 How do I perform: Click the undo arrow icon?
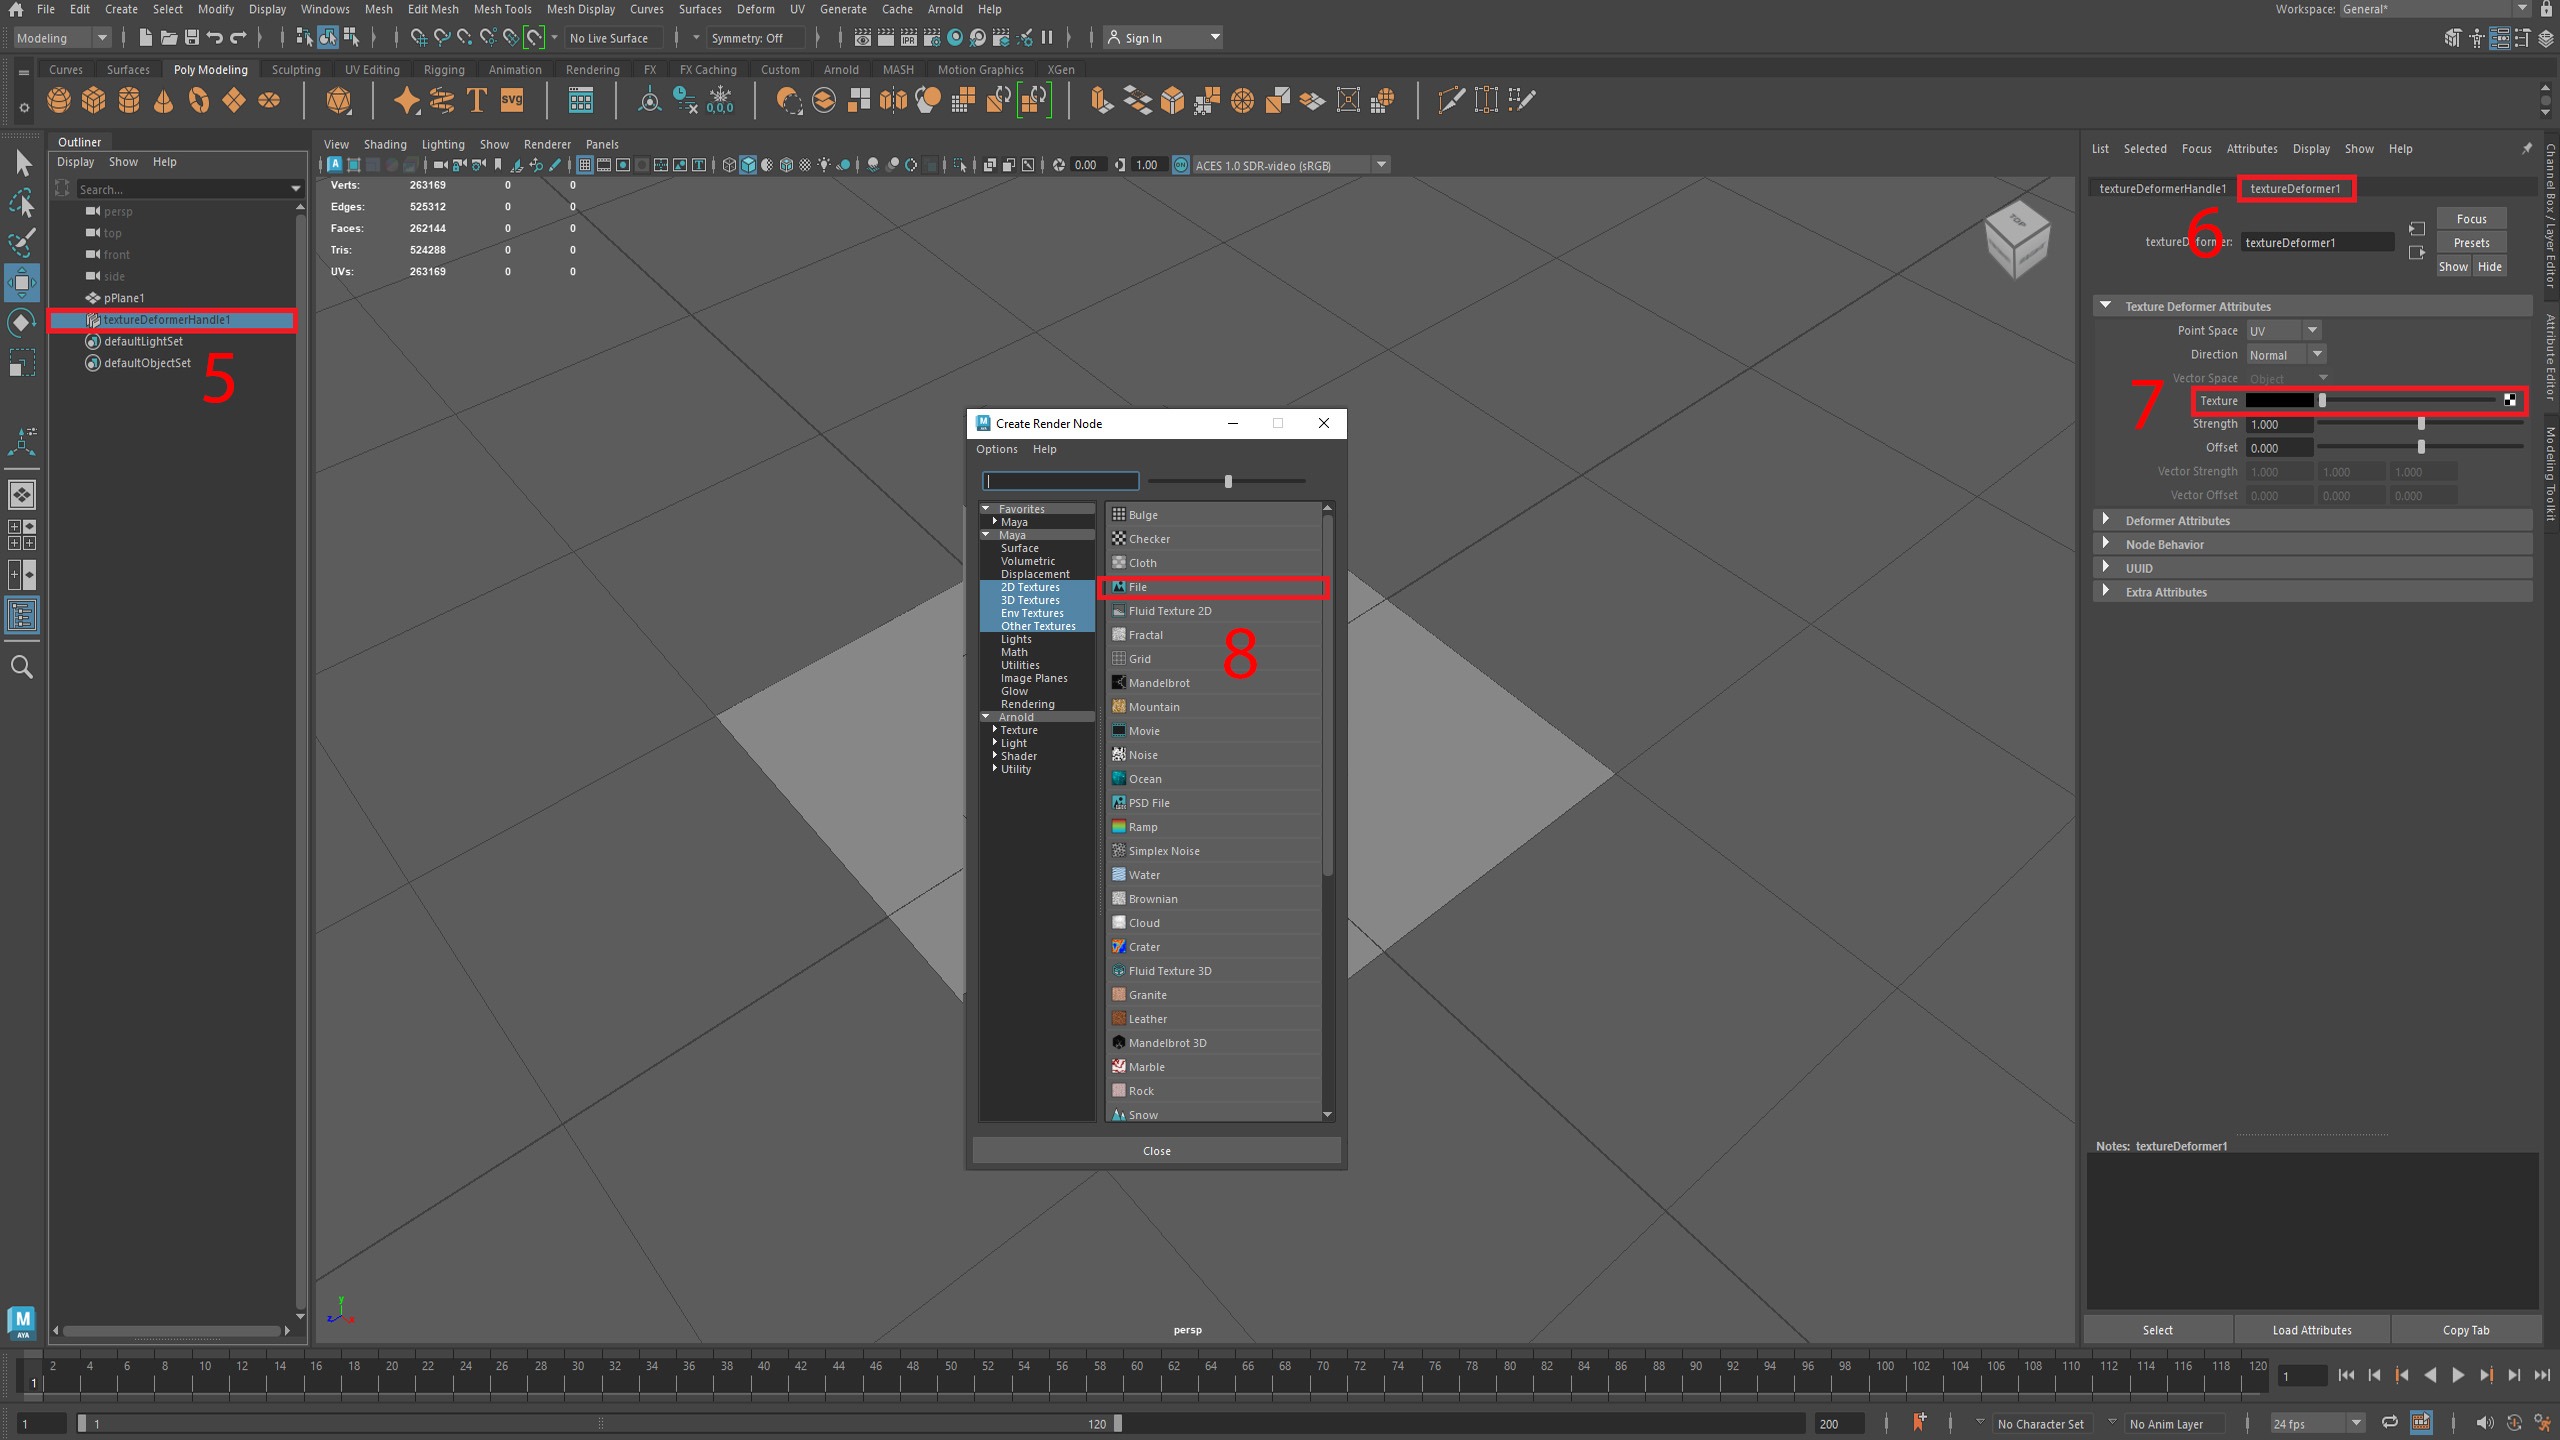(x=215, y=38)
